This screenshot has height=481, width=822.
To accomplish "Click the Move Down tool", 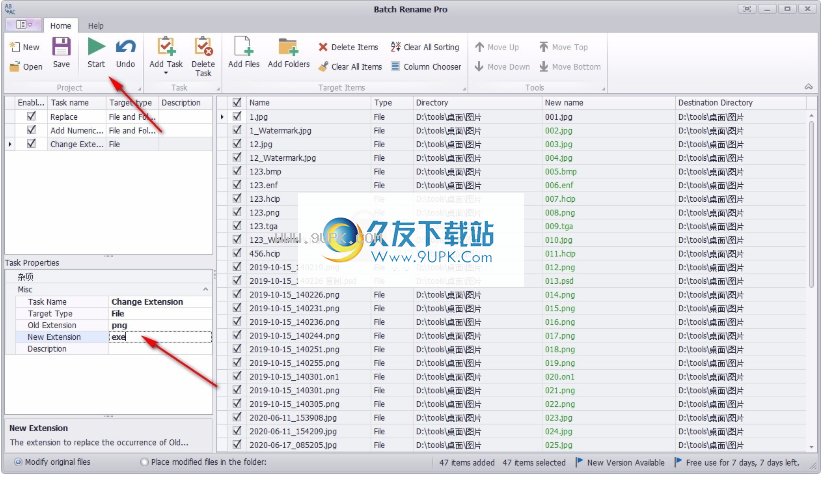I will (502, 67).
